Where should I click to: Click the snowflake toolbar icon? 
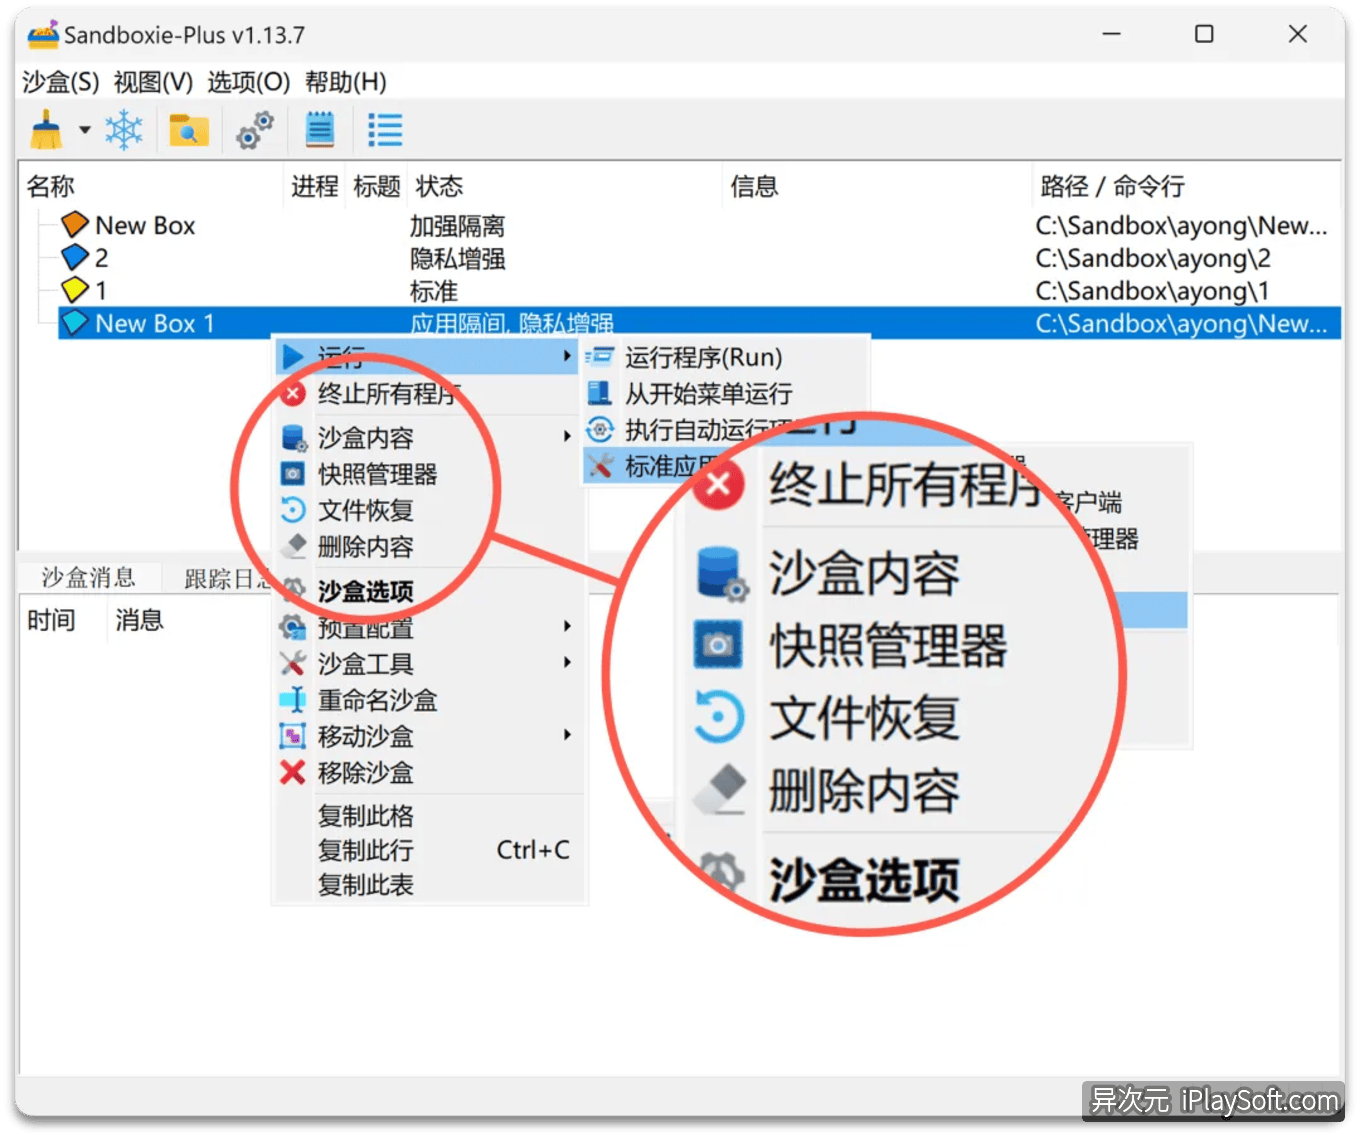pyautogui.click(x=125, y=130)
